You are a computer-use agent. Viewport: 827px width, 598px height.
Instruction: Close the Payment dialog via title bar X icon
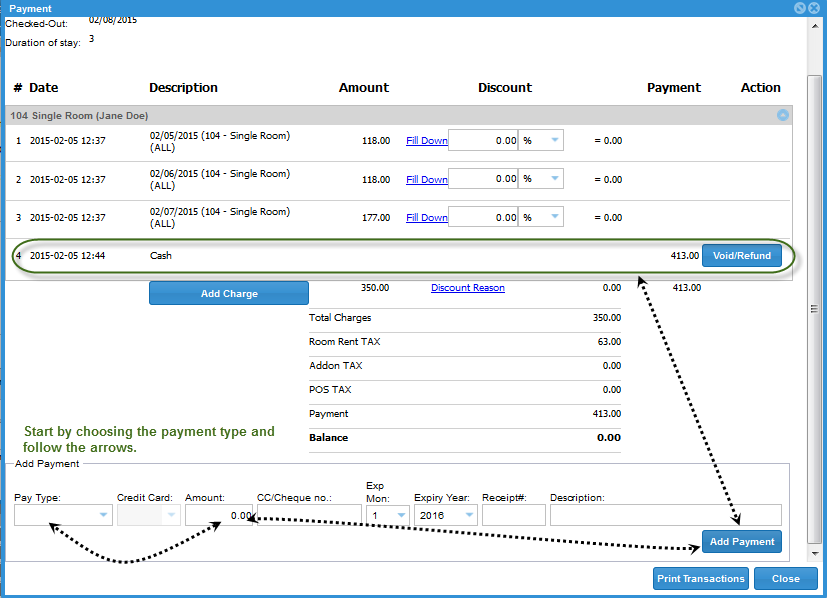(x=814, y=7)
